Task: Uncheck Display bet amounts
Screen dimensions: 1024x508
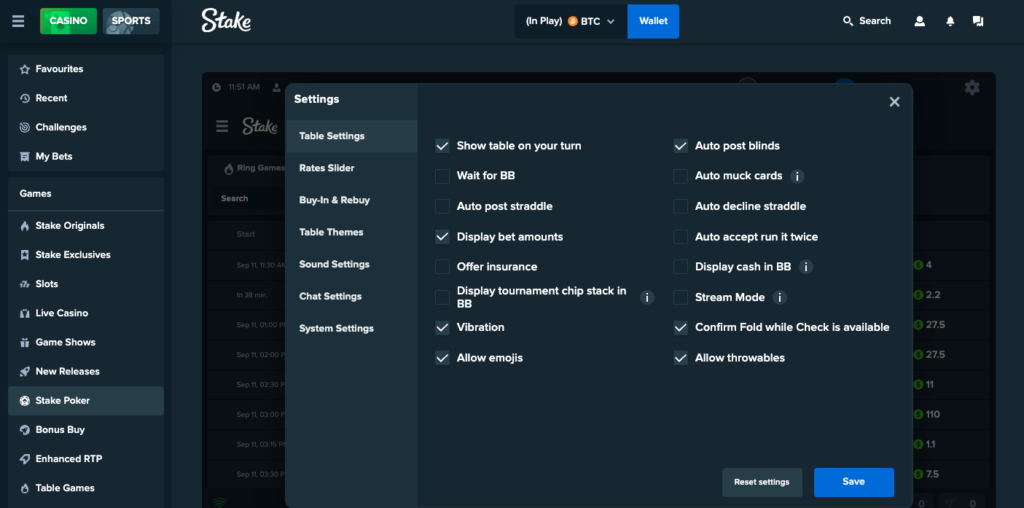Action: 442,236
